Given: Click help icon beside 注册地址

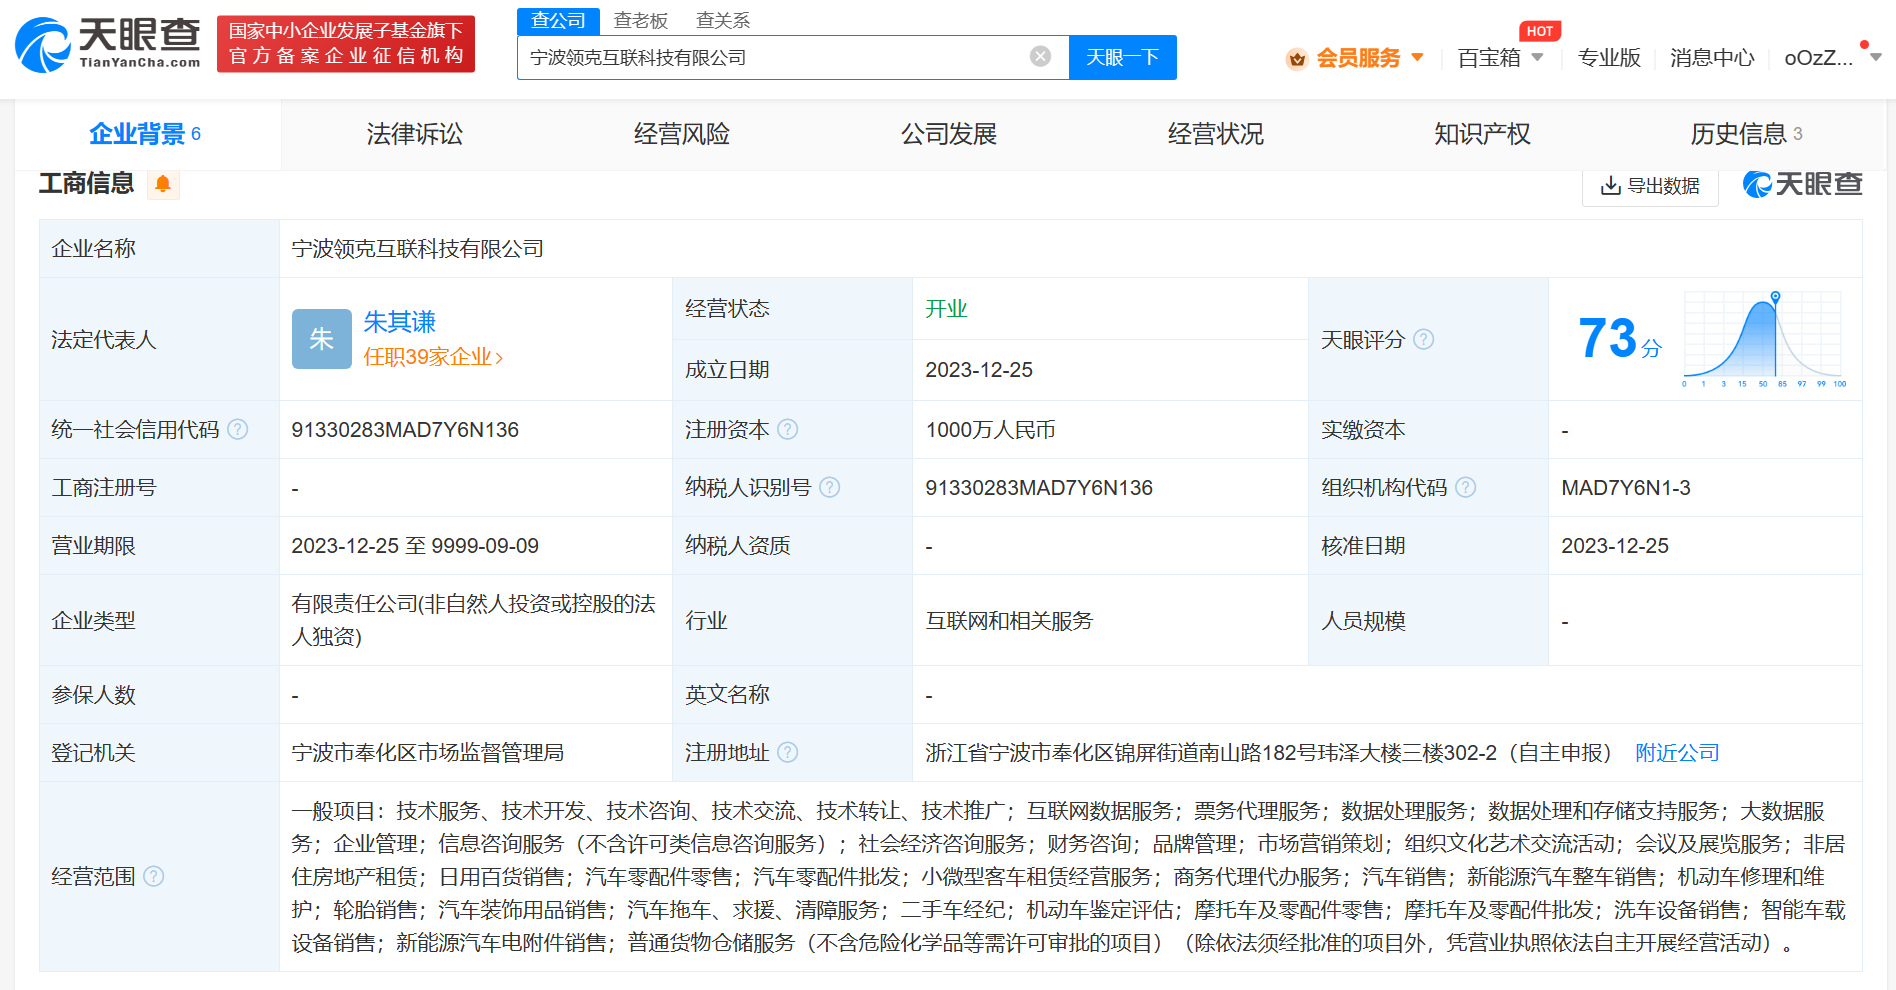Looking at the screenshot, I should 788,753.
